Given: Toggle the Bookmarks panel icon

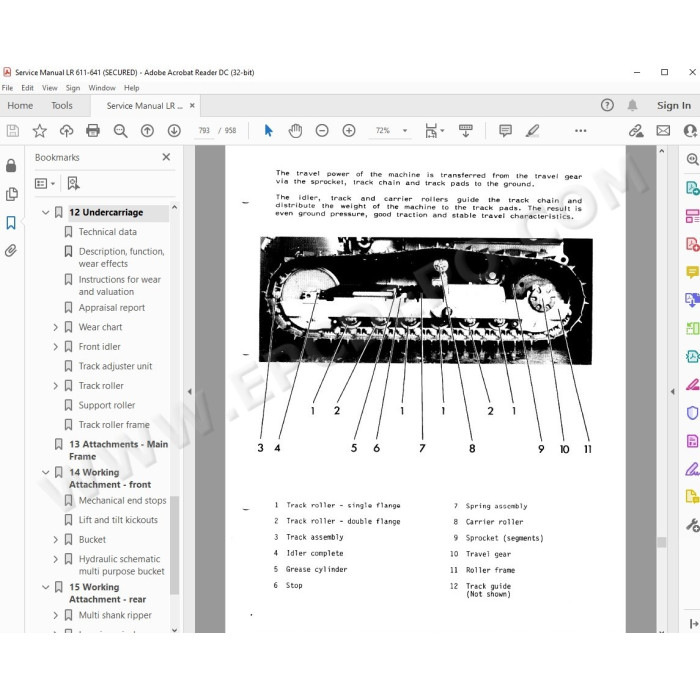Looking at the screenshot, I should click(x=11, y=222).
